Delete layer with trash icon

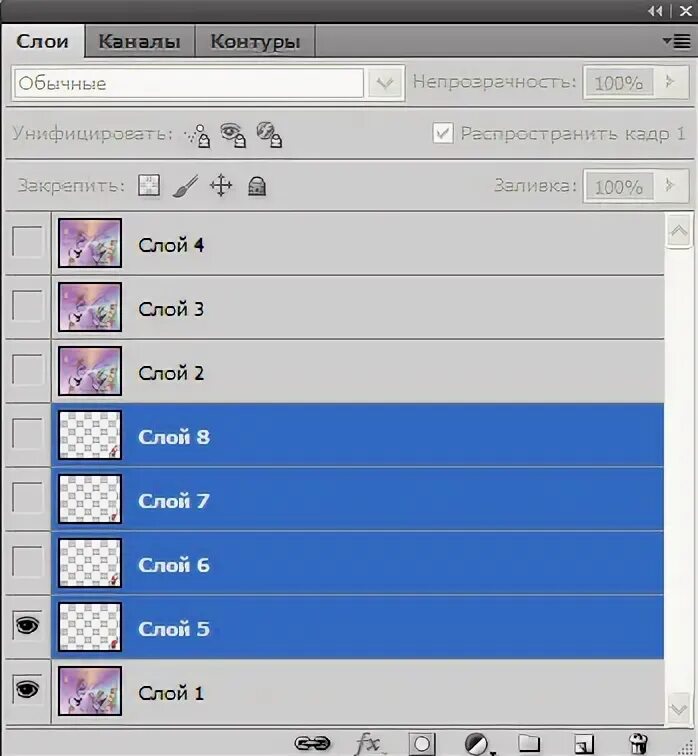(638, 743)
